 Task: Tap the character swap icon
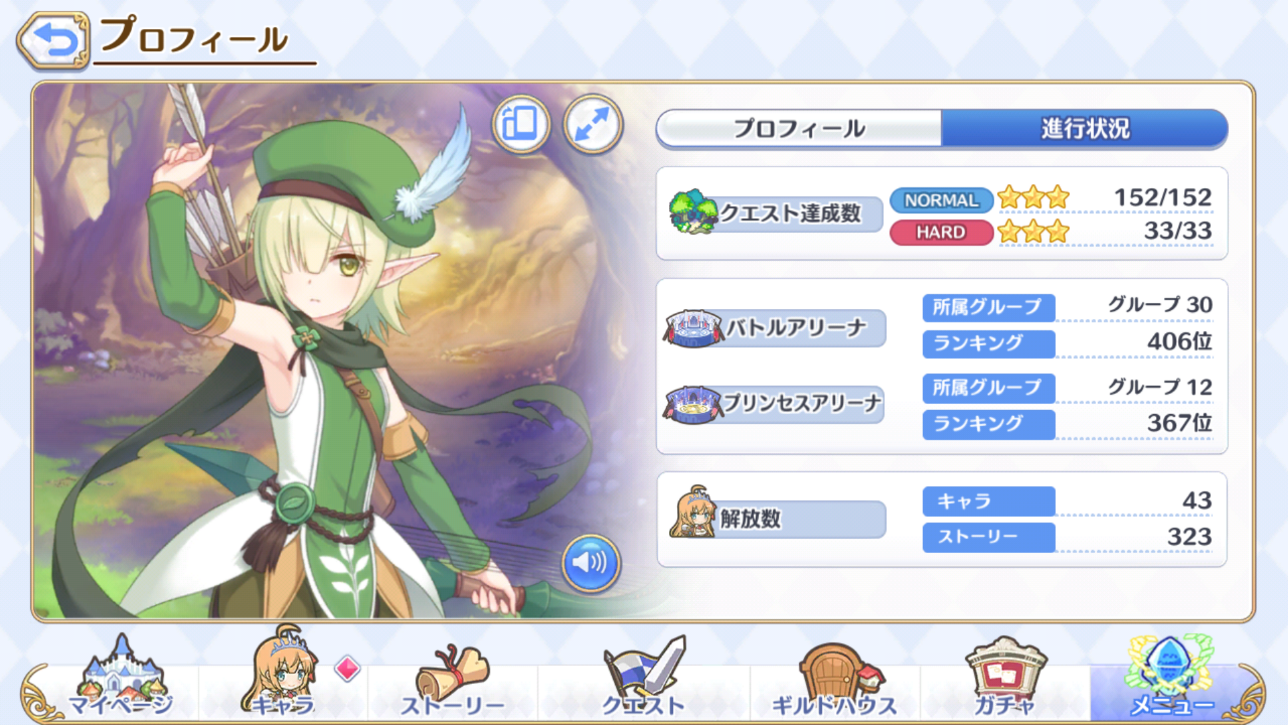pyautogui.click(x=520, y=125)
